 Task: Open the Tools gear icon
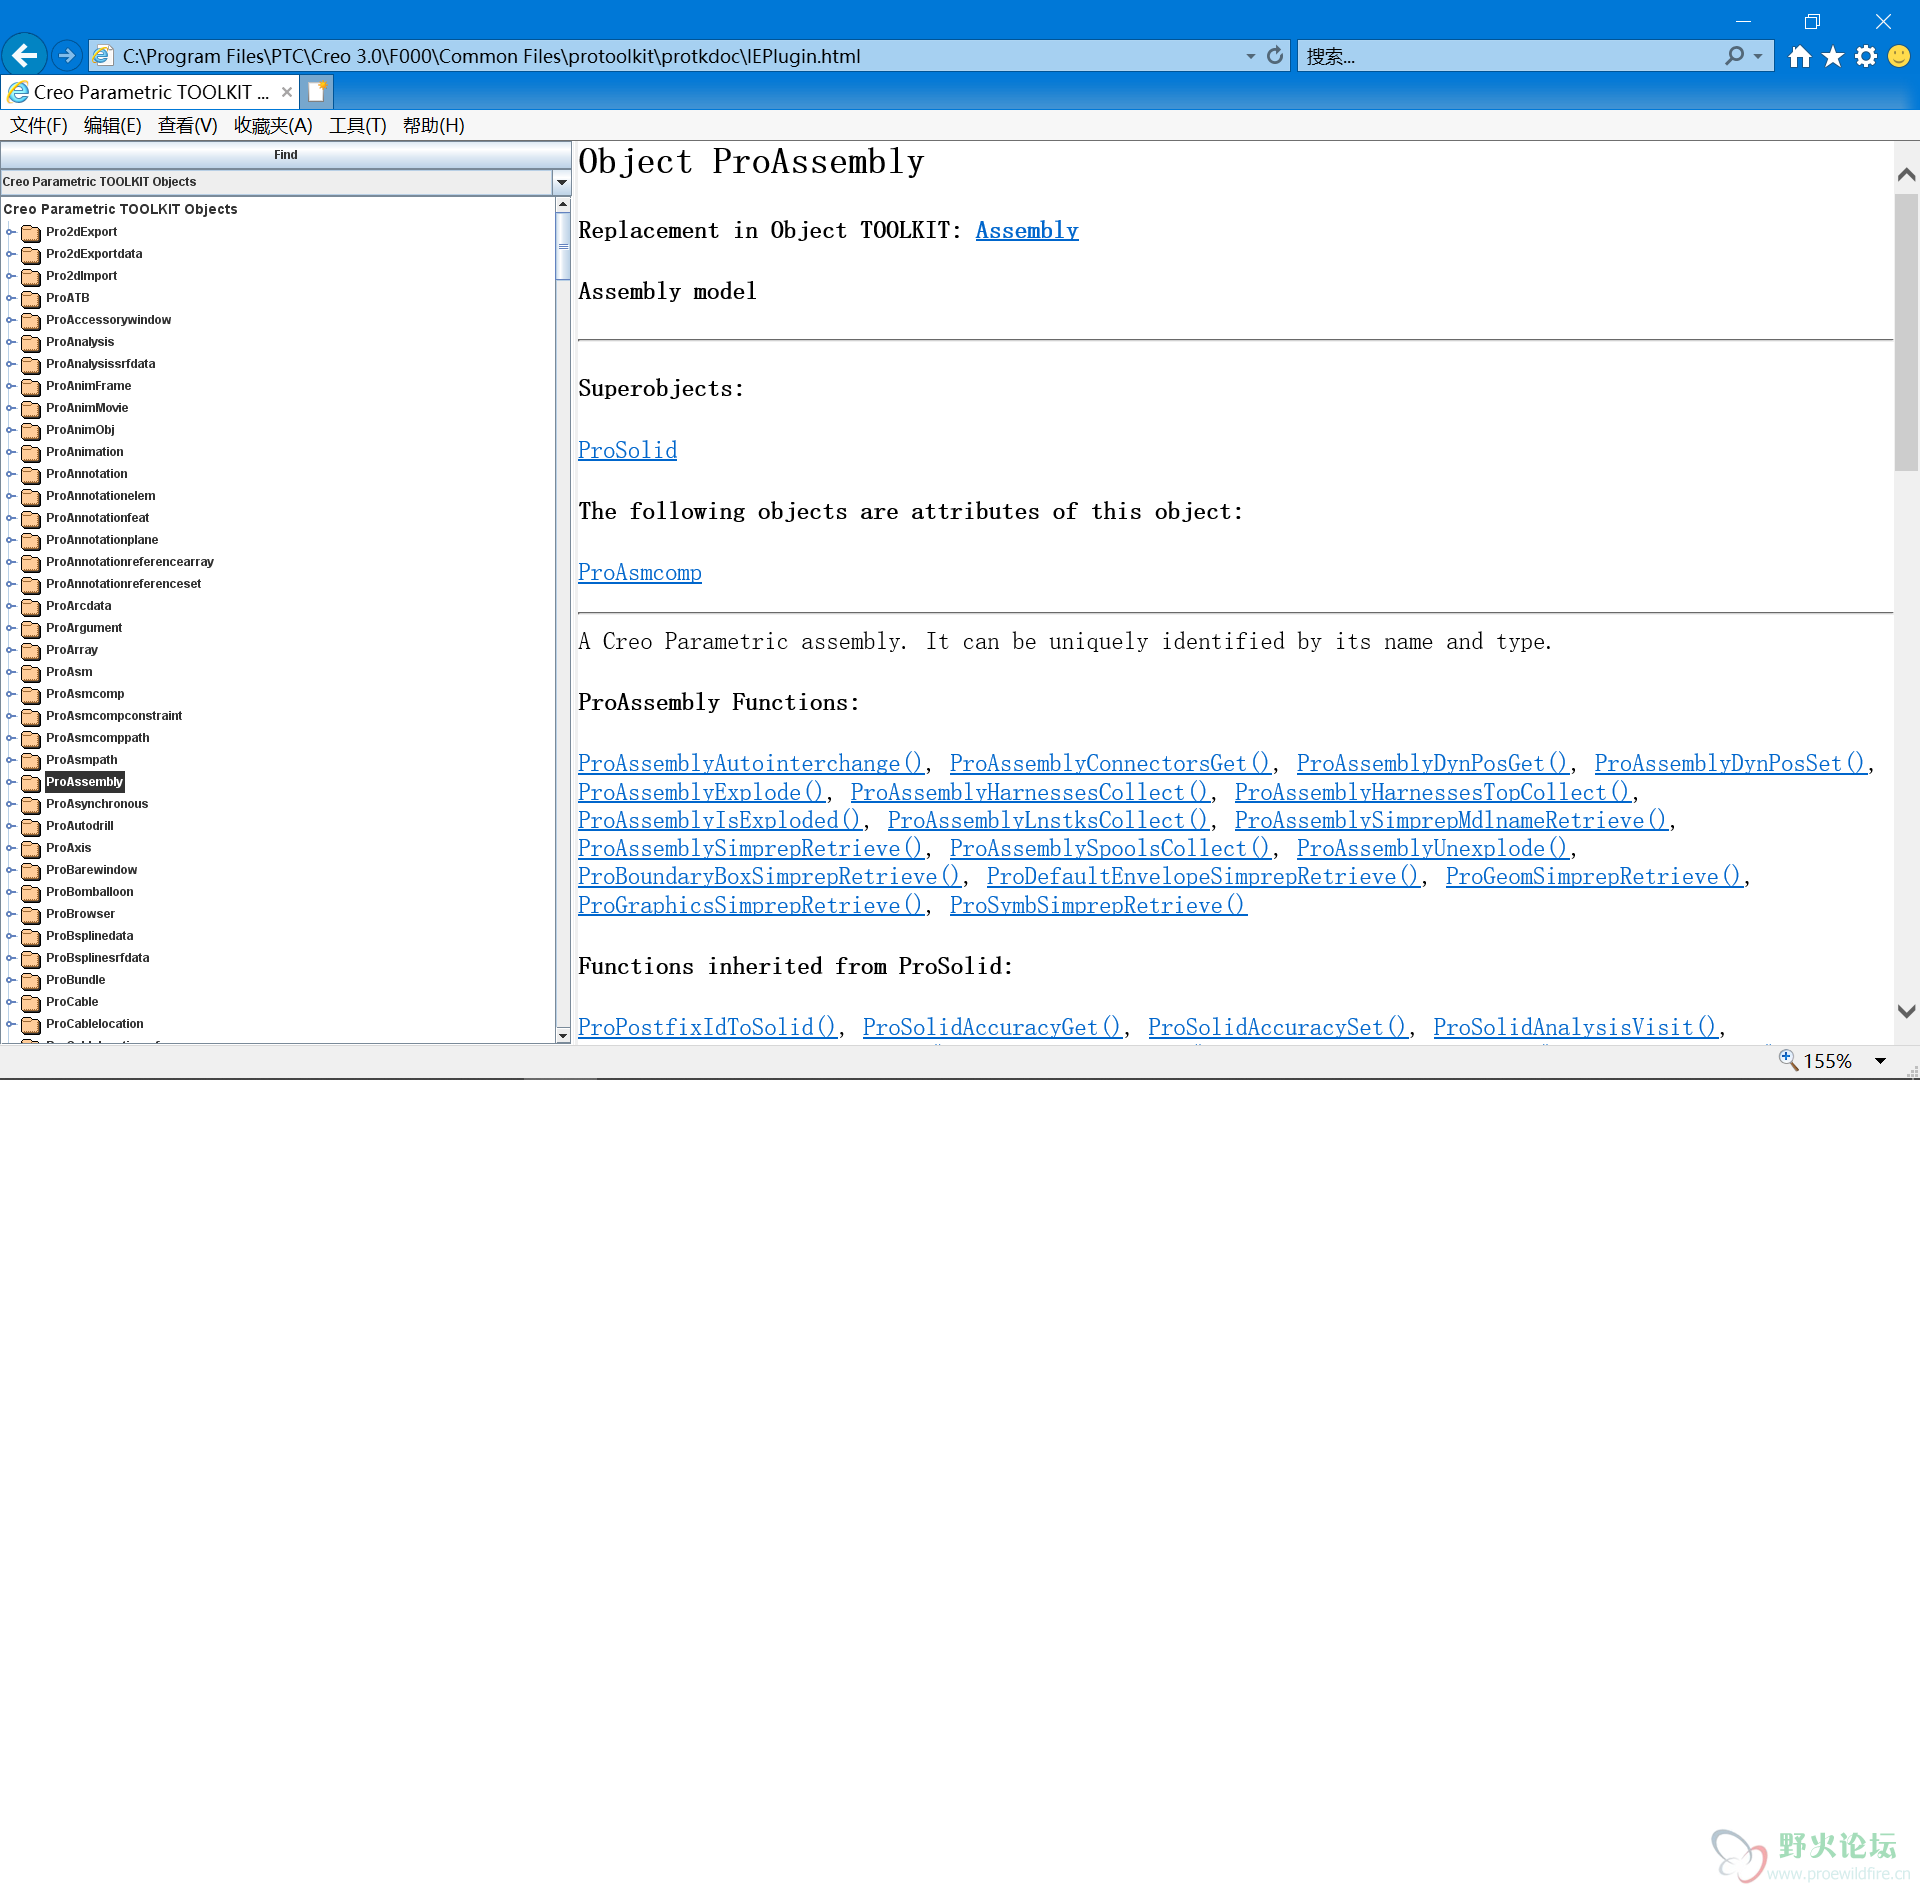(x=1866, y=56)
